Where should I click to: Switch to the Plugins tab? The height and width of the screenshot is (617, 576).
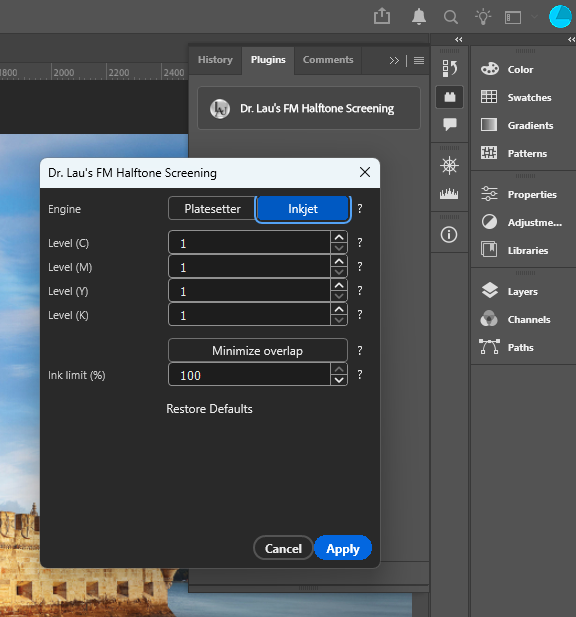click(268, 60)
